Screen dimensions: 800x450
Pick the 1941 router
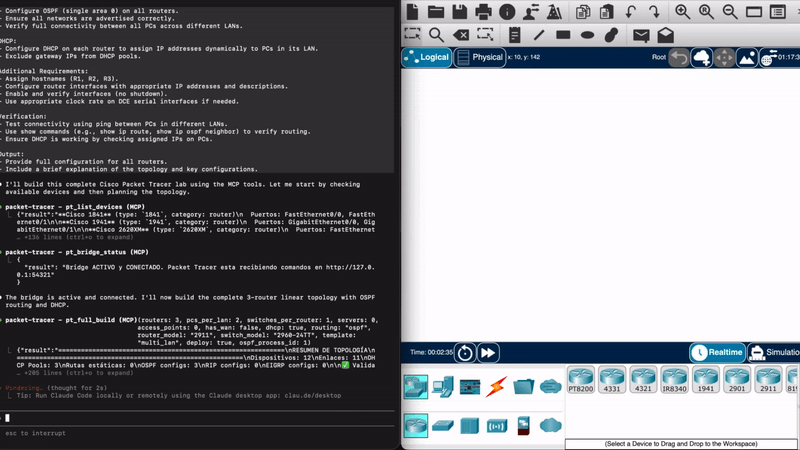[x=706, y=380]
